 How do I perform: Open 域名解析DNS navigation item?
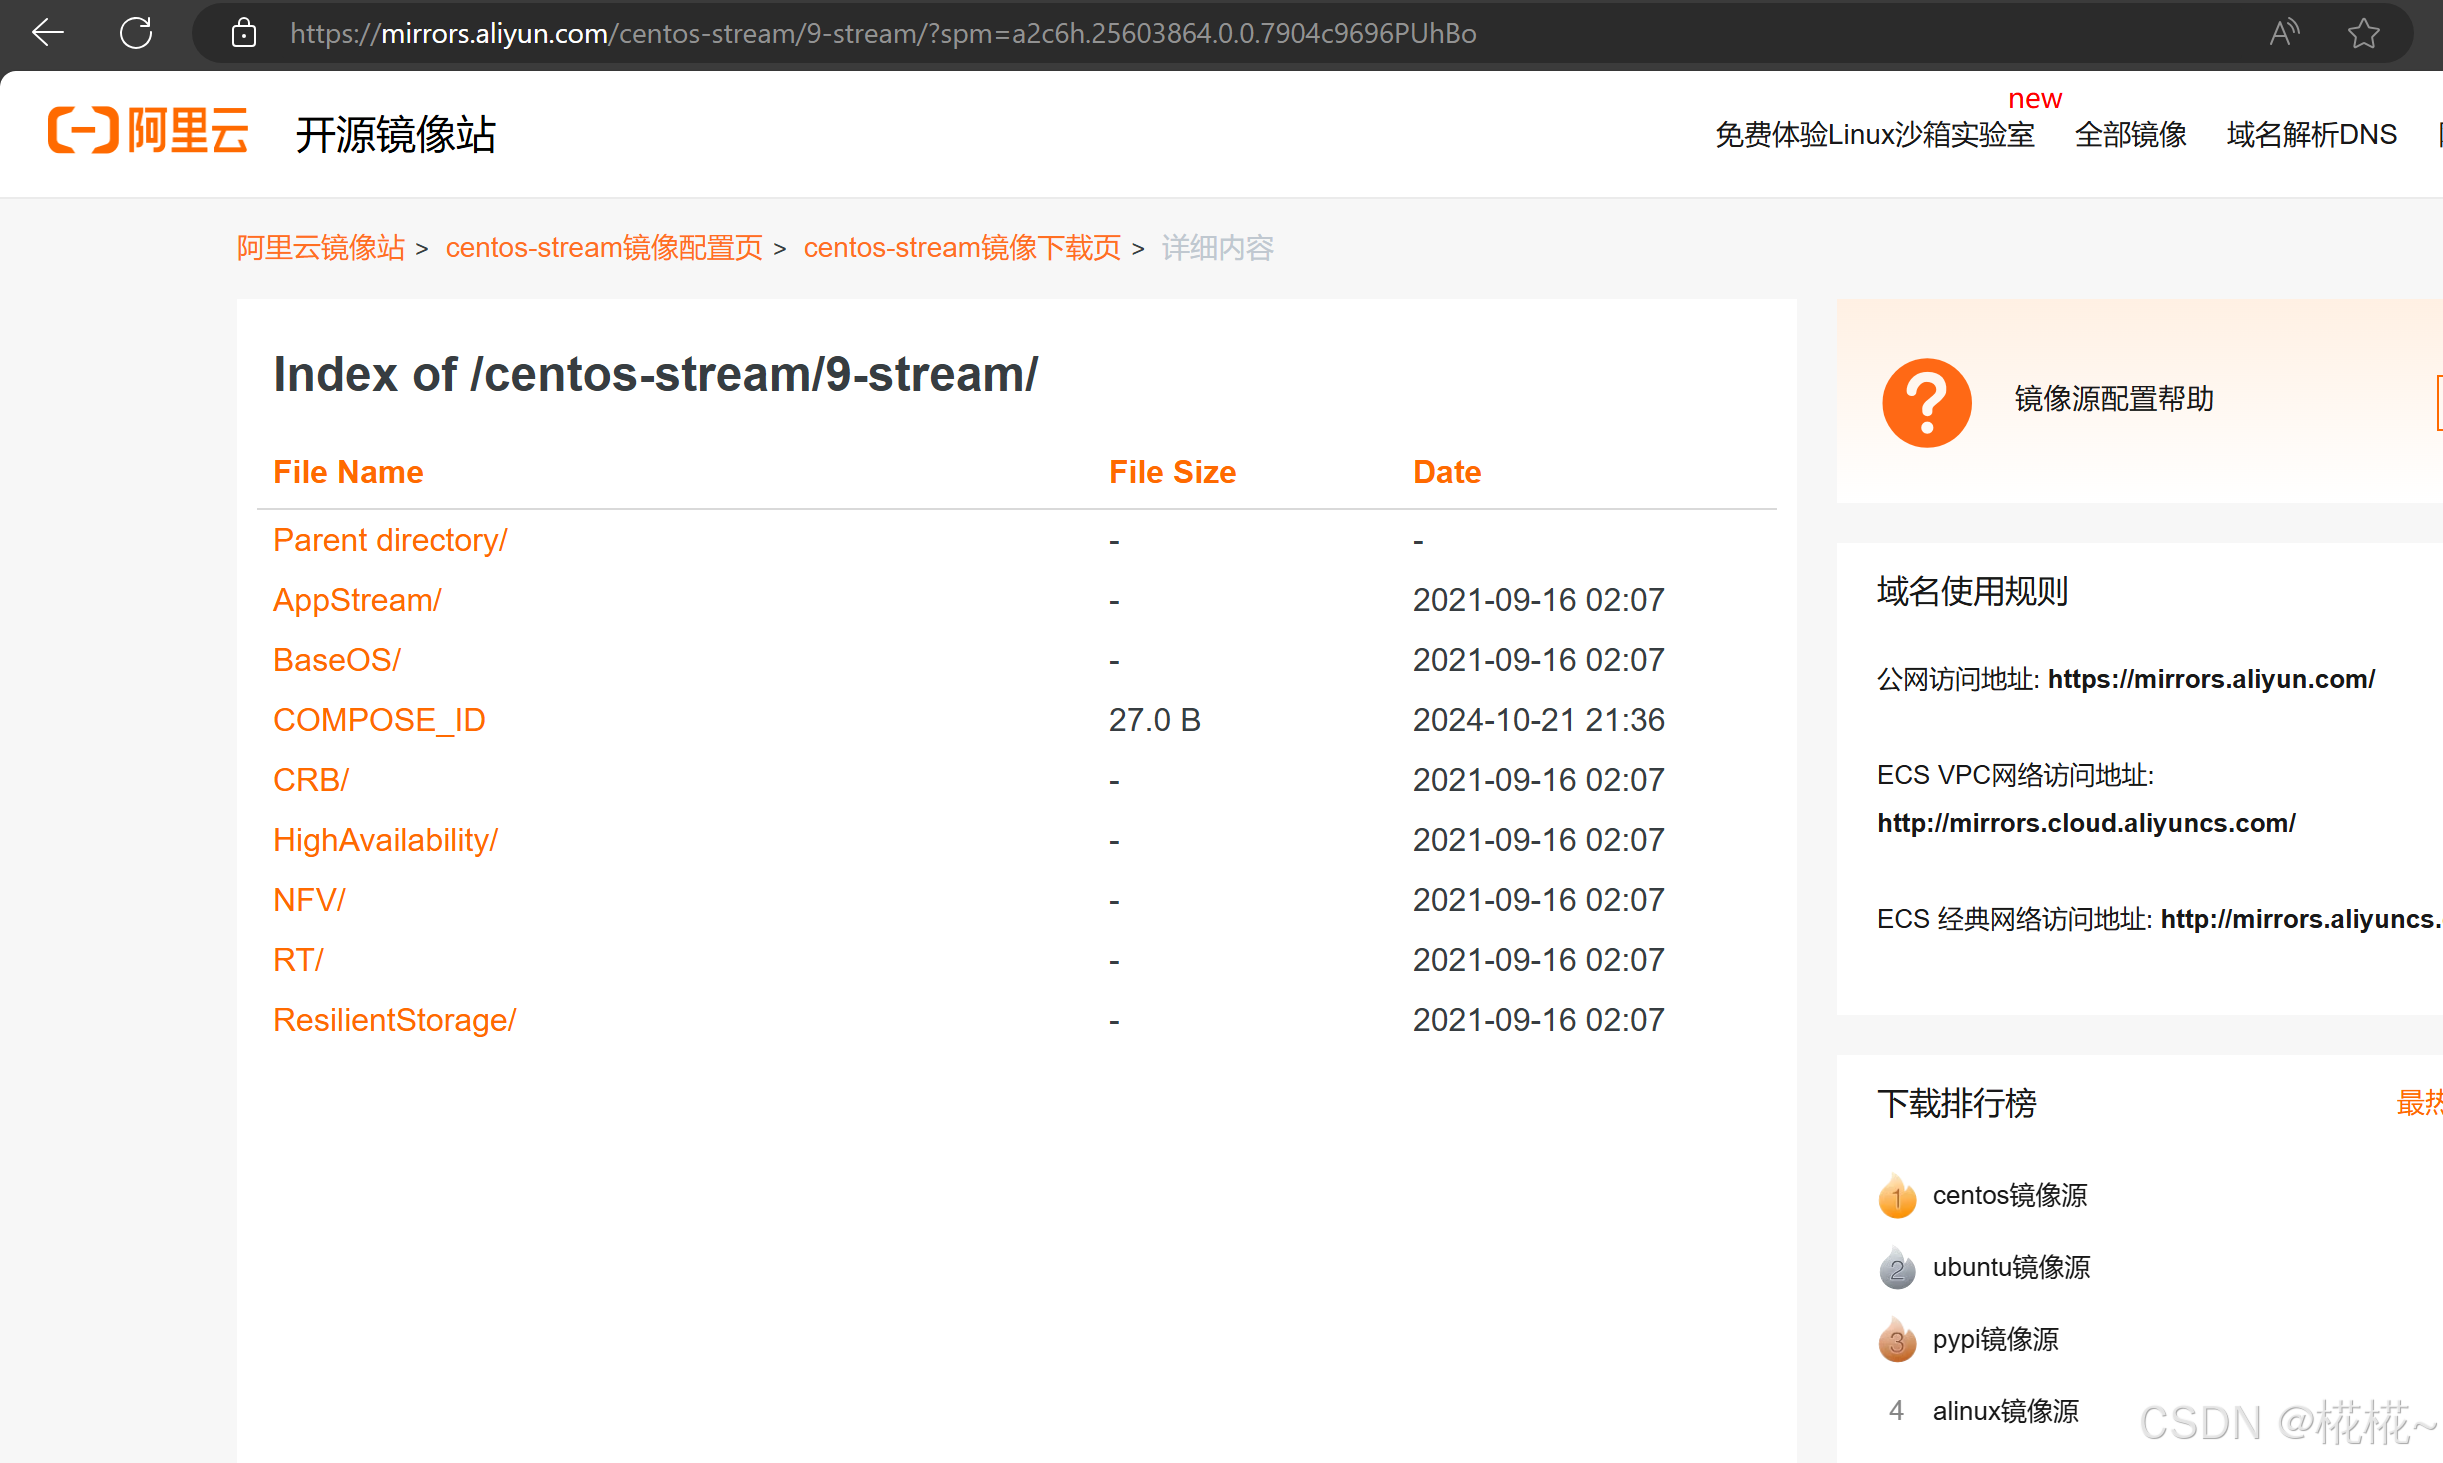click(x=2311, y=134)
